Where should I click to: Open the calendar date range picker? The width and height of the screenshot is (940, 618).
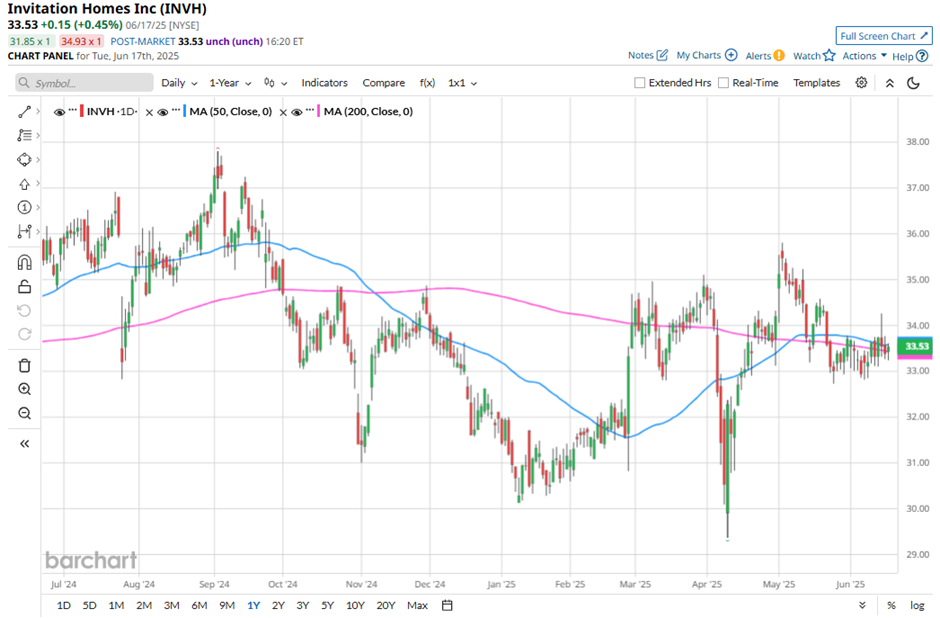pos(447,605)
